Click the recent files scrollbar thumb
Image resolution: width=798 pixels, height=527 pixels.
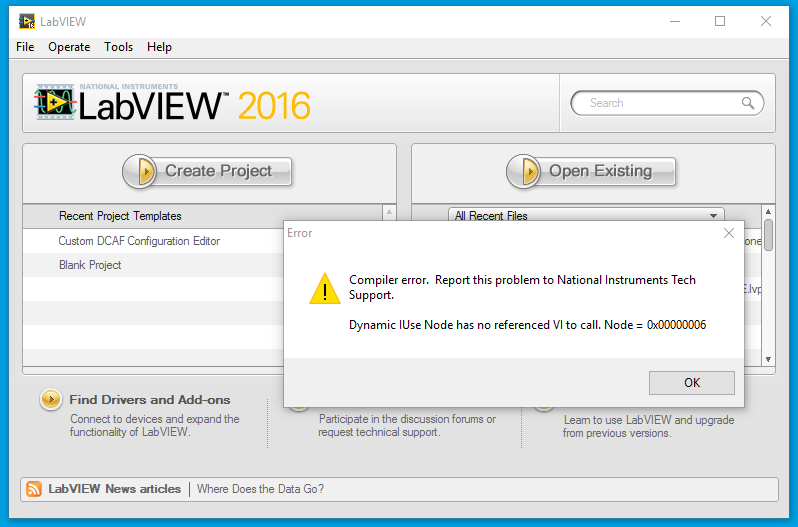click(768, 235)
